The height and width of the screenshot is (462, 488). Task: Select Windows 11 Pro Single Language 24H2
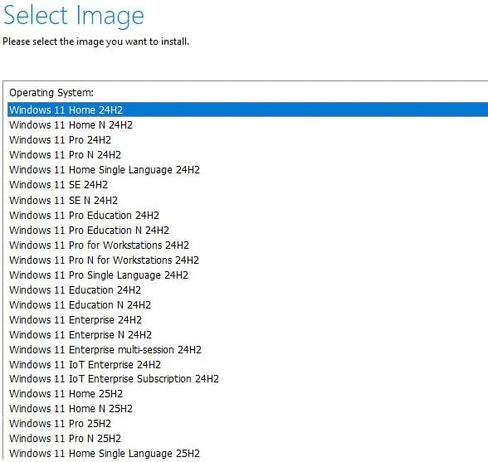(99, 275)
